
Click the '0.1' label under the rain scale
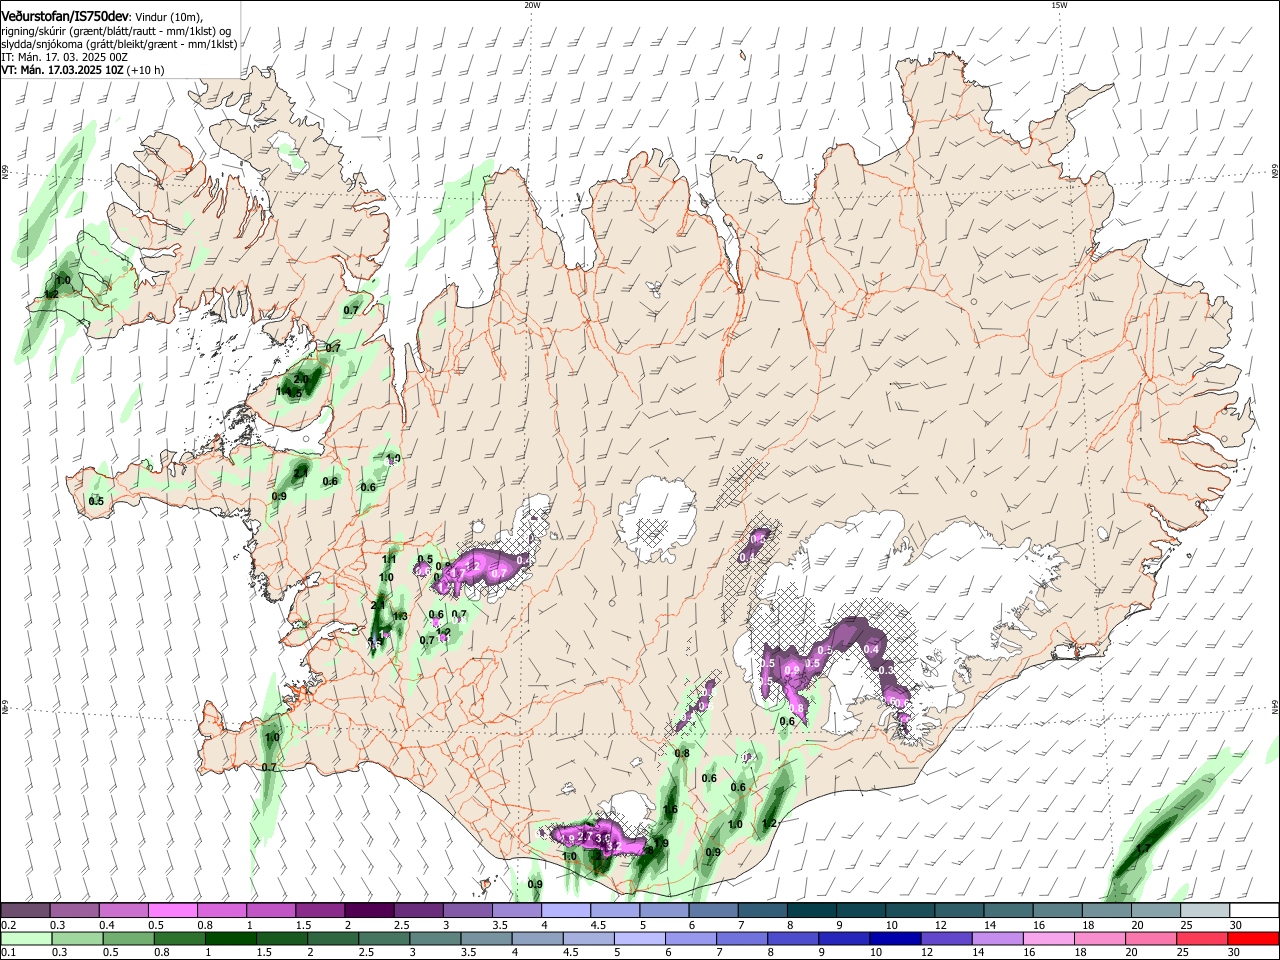click(x=8, y=952)
